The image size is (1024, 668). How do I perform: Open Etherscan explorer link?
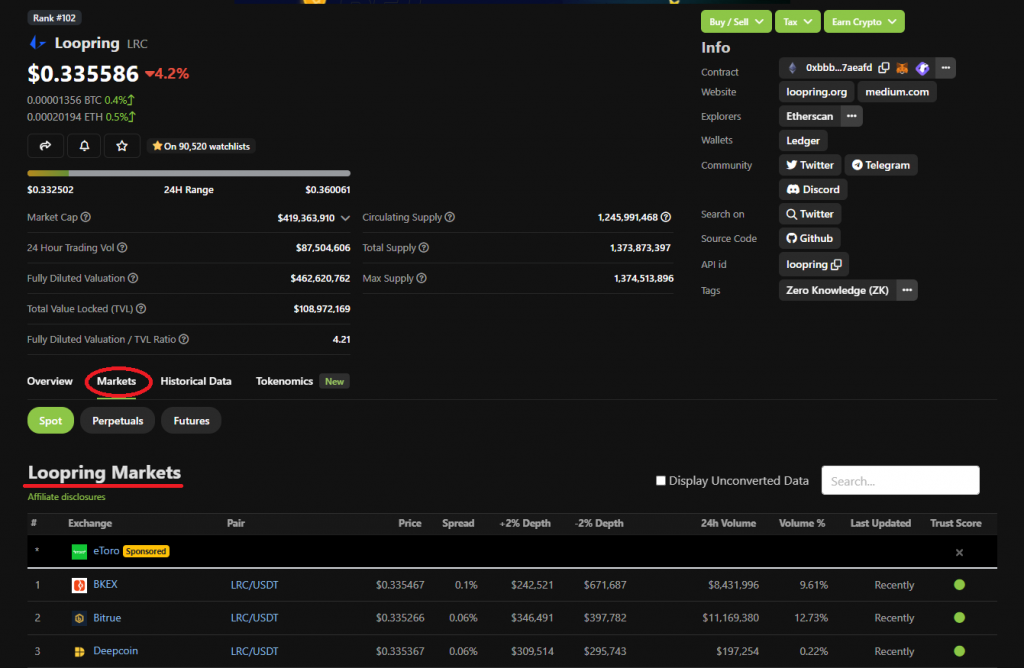tap(809, 116)
